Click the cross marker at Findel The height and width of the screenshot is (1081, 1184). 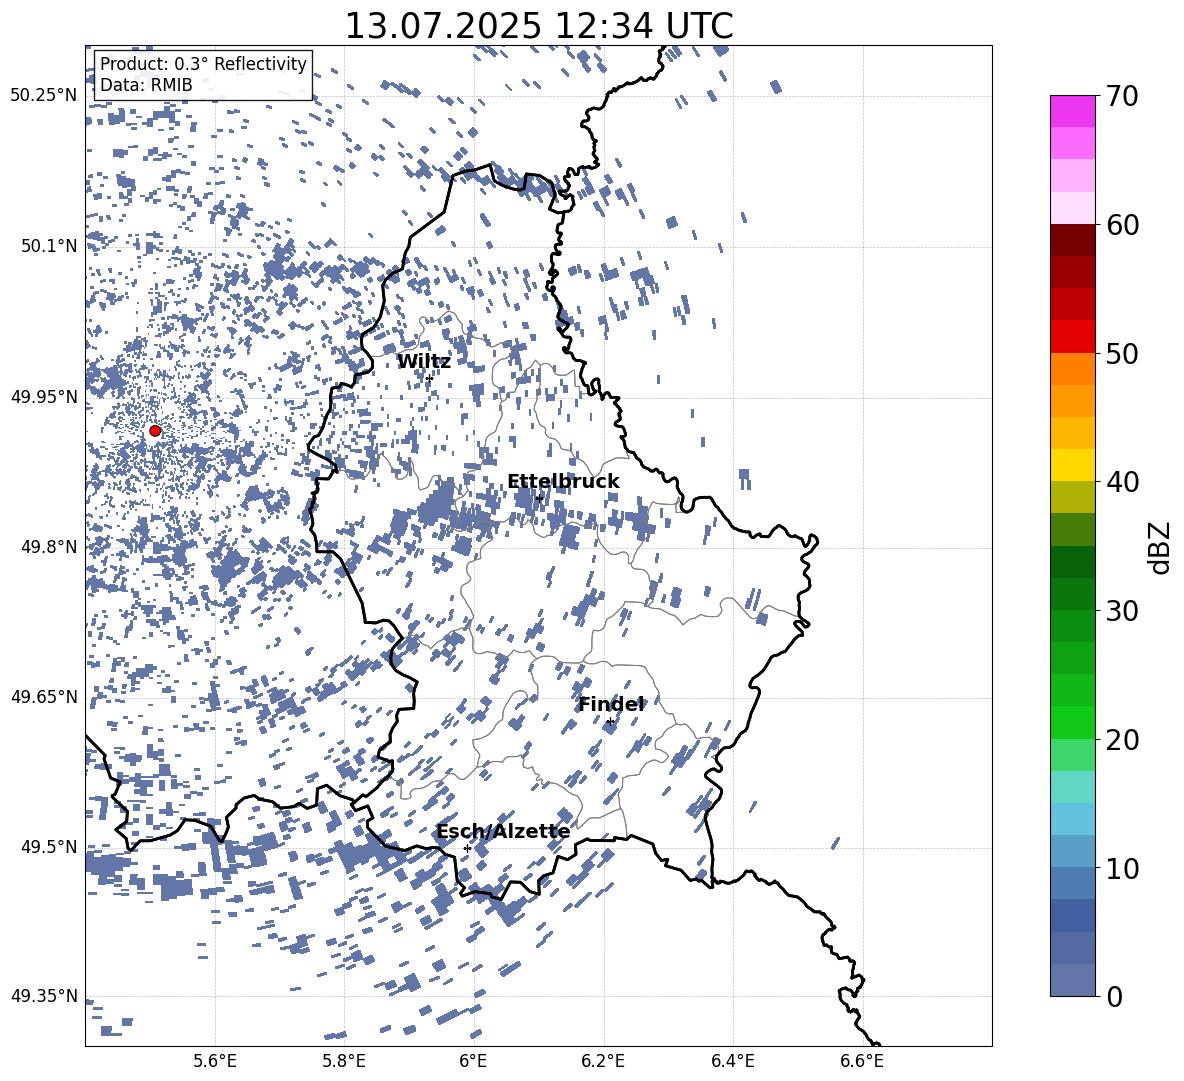click(x=610, y=722)
